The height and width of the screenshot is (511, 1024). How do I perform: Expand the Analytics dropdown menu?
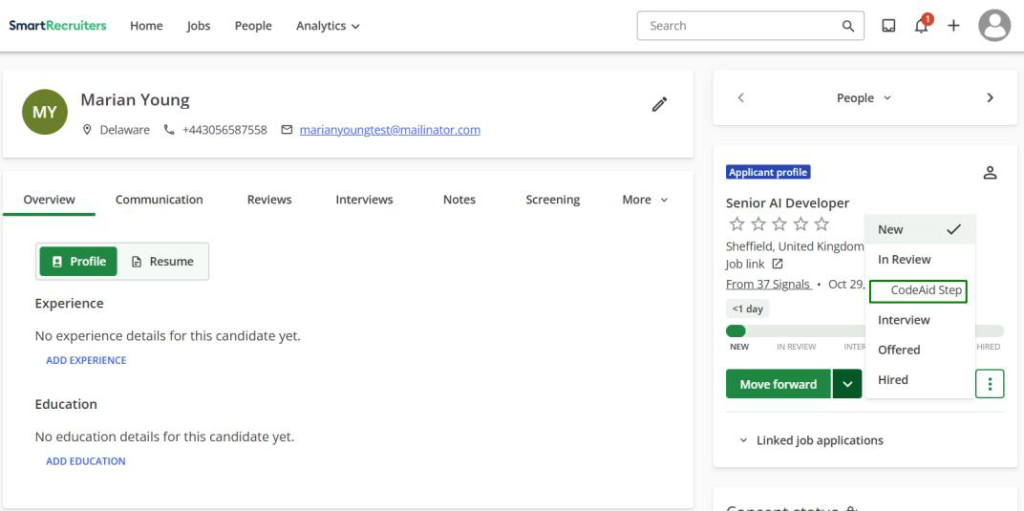[x=327, y=26]
